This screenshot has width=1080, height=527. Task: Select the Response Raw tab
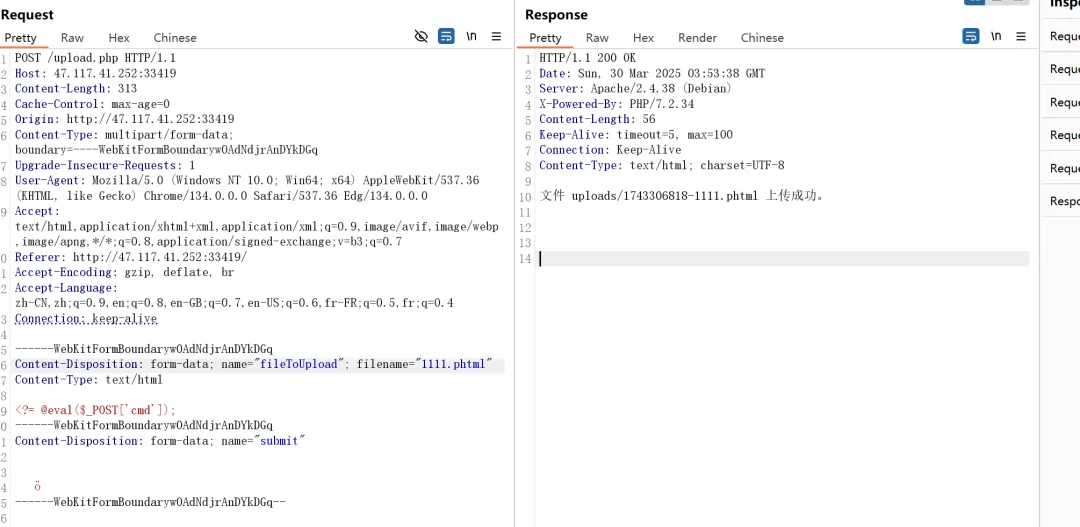pos(597,38)
